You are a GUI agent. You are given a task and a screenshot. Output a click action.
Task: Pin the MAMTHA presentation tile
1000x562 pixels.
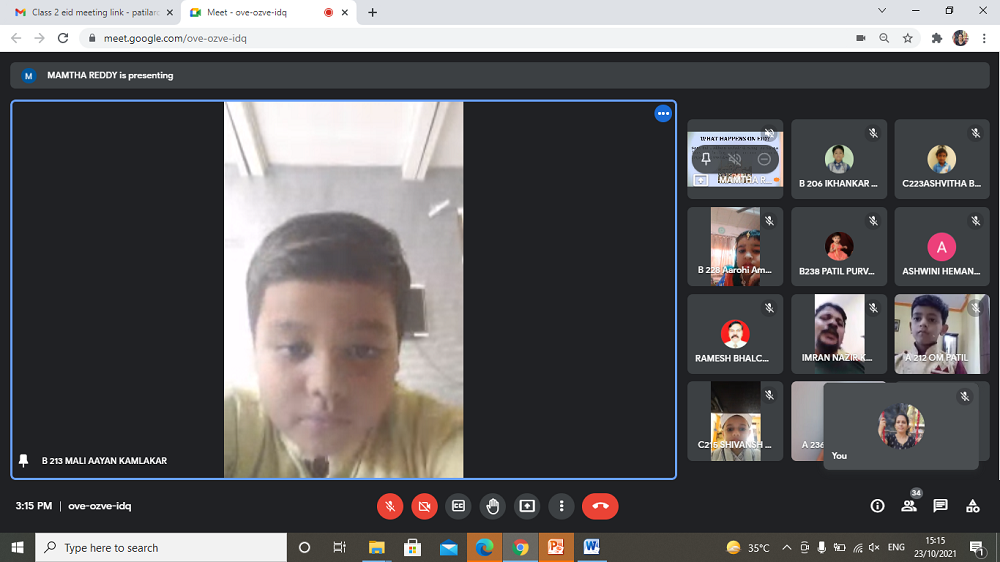pos(706,159)
